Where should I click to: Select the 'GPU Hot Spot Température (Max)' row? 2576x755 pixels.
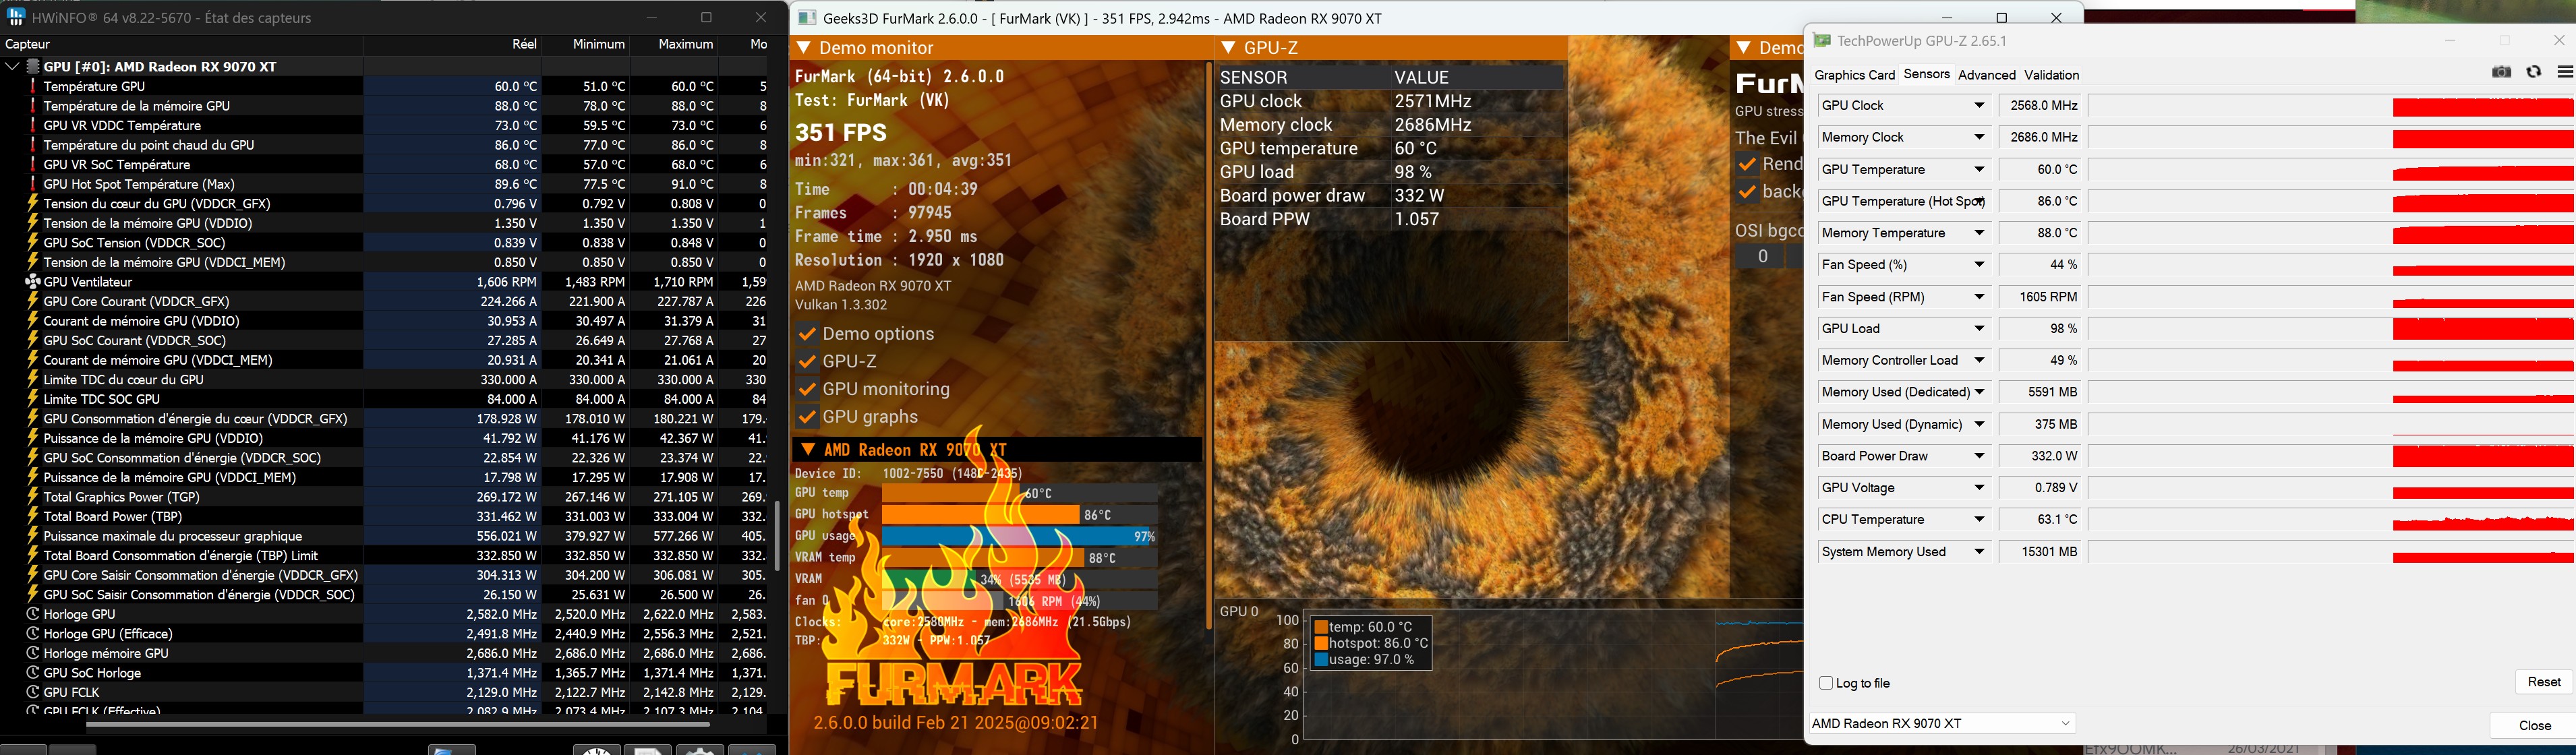(x=384, y=184)
